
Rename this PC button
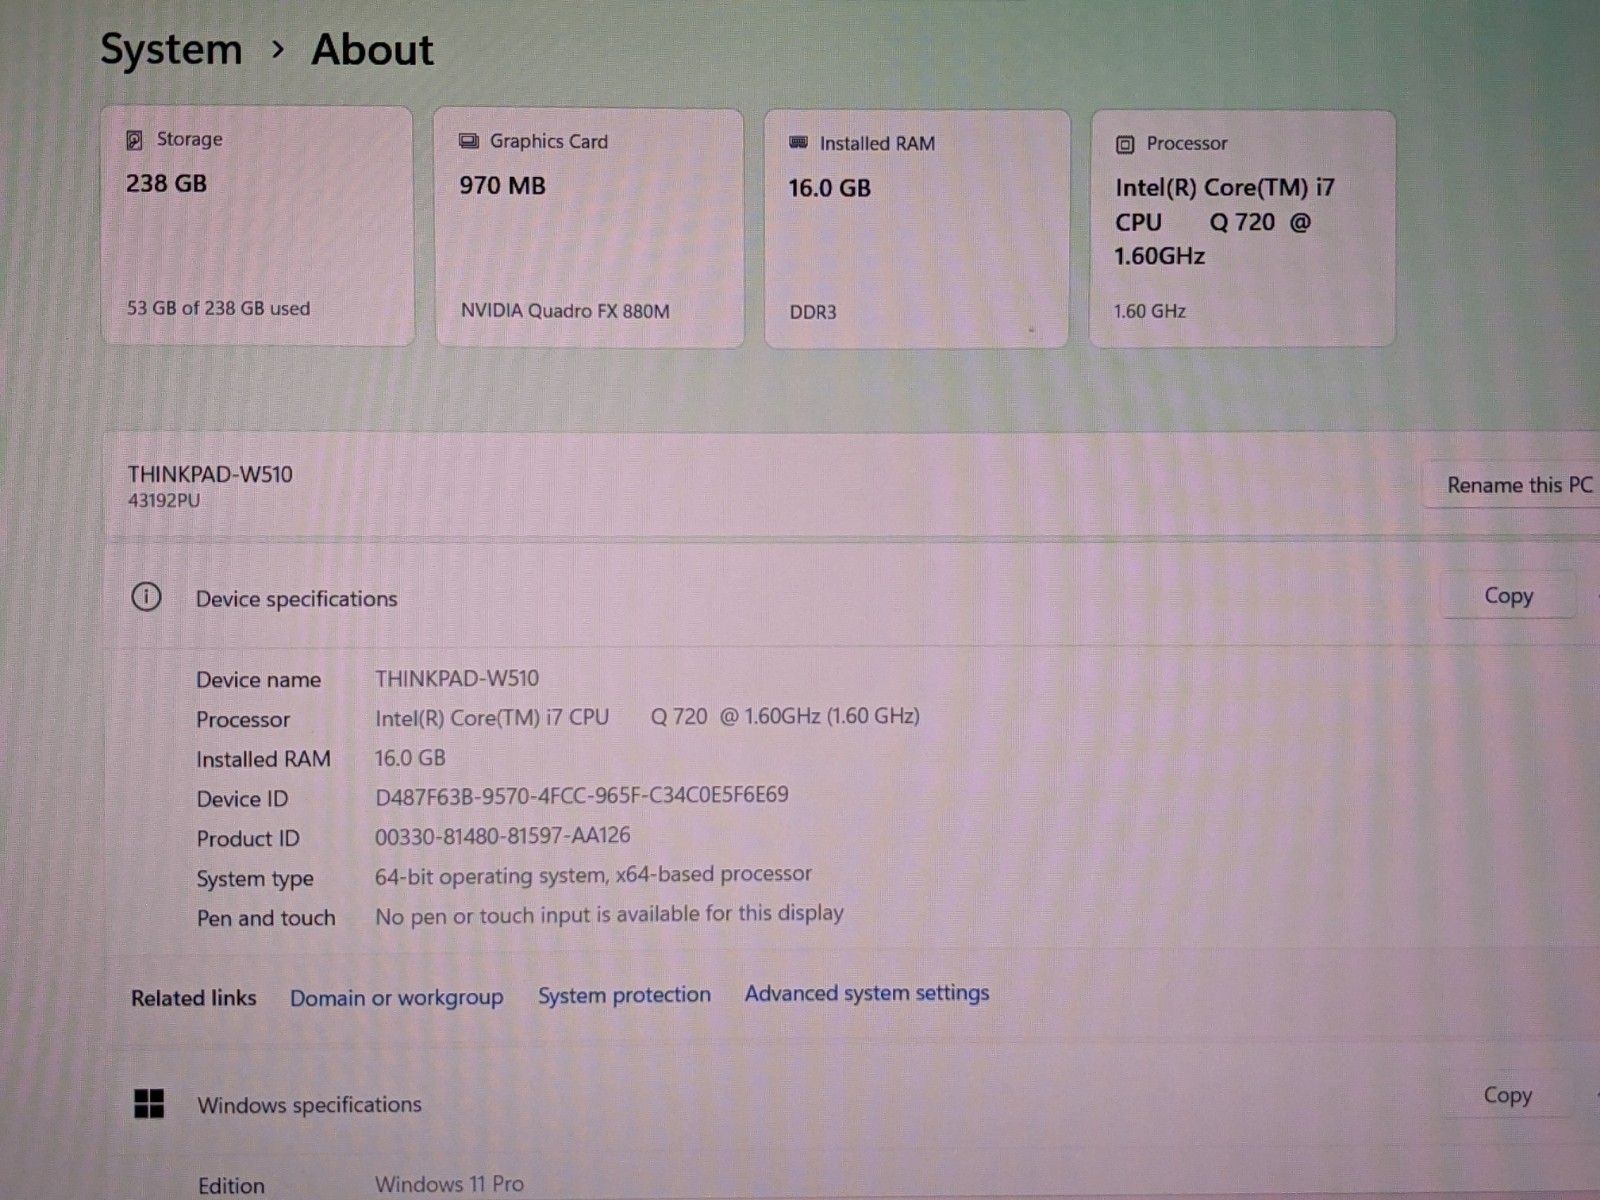click(x=1512, y=485)
